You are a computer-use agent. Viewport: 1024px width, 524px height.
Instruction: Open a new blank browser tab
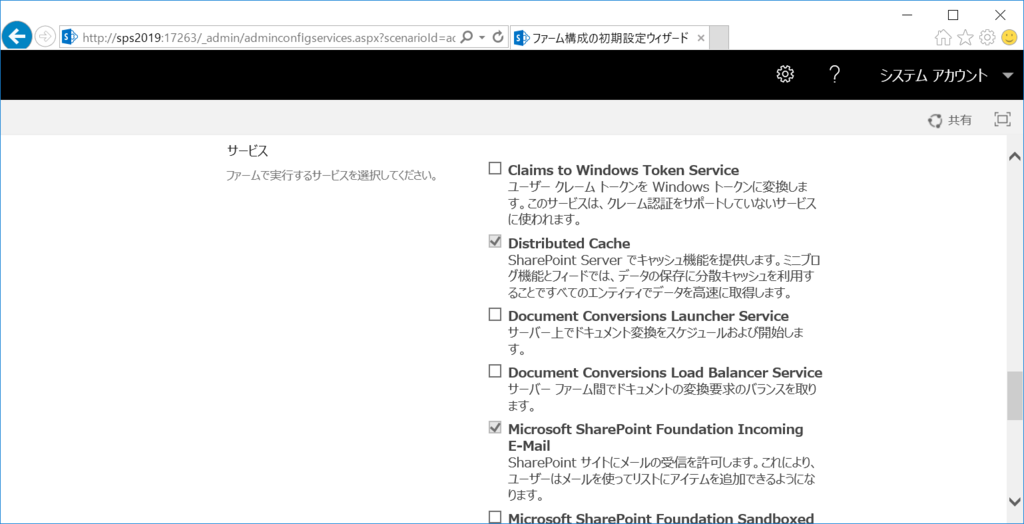tap(719, 38)
